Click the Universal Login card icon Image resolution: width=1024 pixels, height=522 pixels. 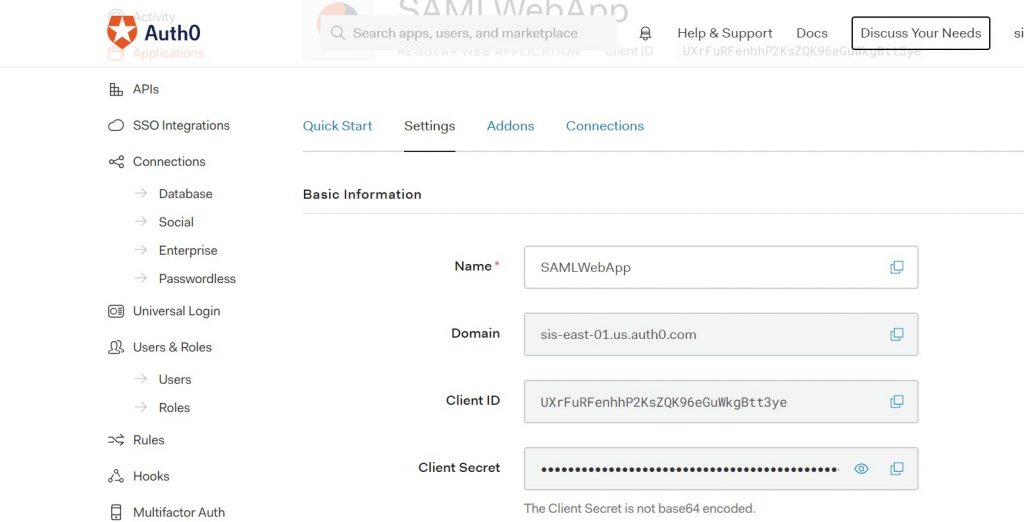pyautogui.click(x=116, y=311)
